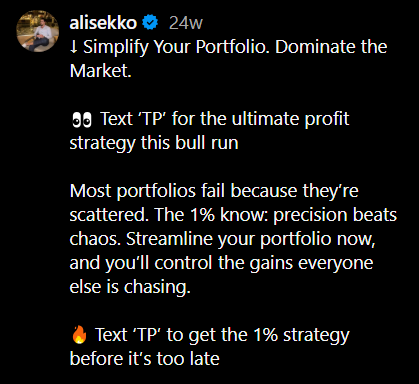Visit the alisekko username link
419x384 pixels.
[103, 23]
